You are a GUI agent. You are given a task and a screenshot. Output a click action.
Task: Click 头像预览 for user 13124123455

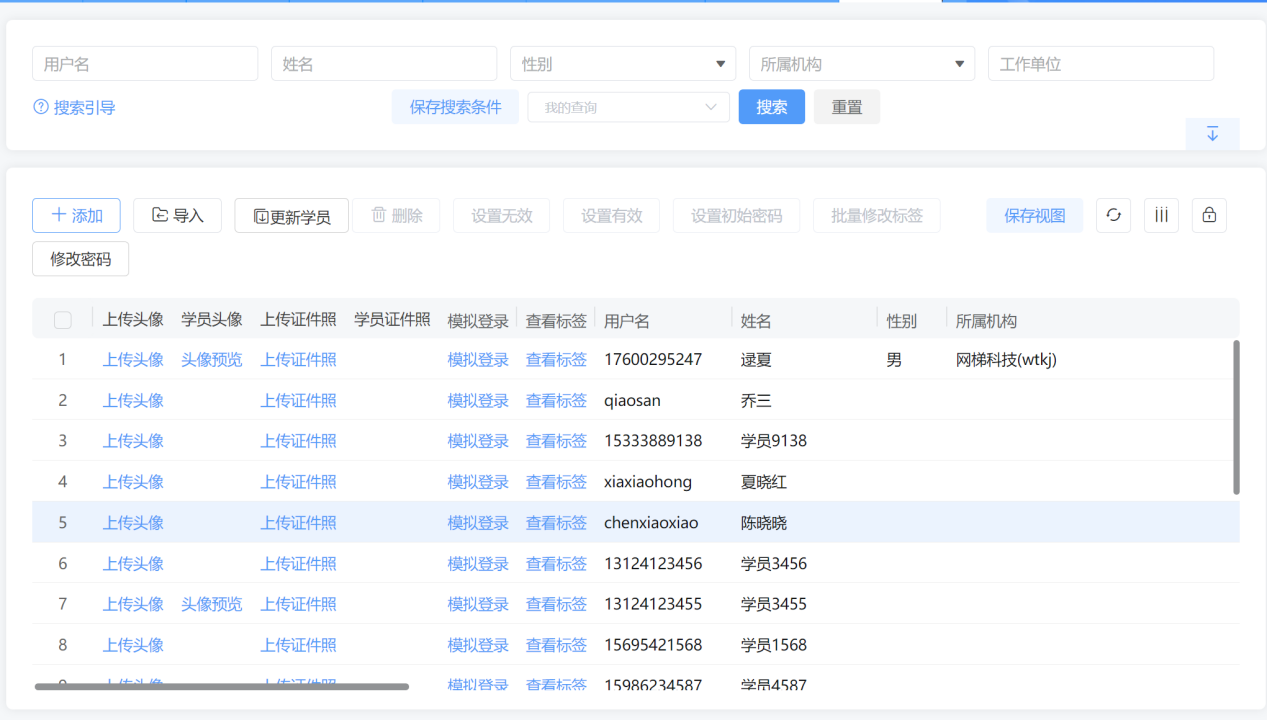[x=212, y=604]
